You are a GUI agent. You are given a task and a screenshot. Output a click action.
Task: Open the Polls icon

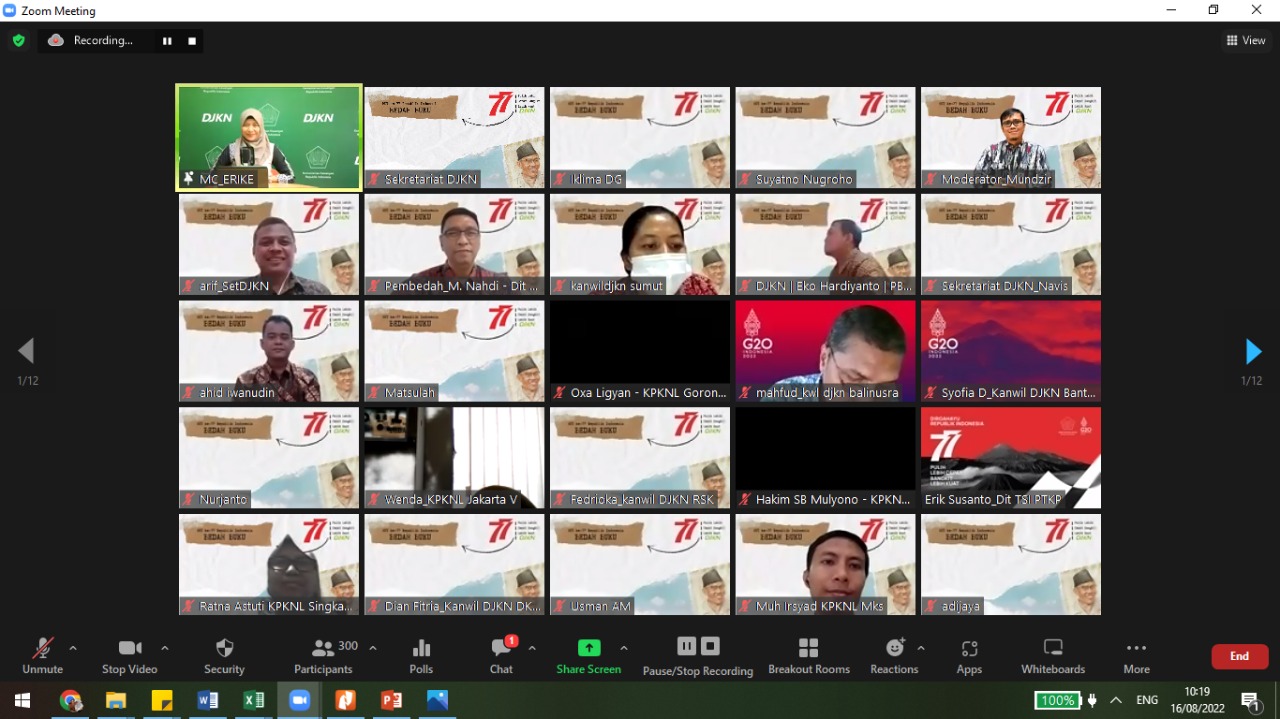point(421,656)
